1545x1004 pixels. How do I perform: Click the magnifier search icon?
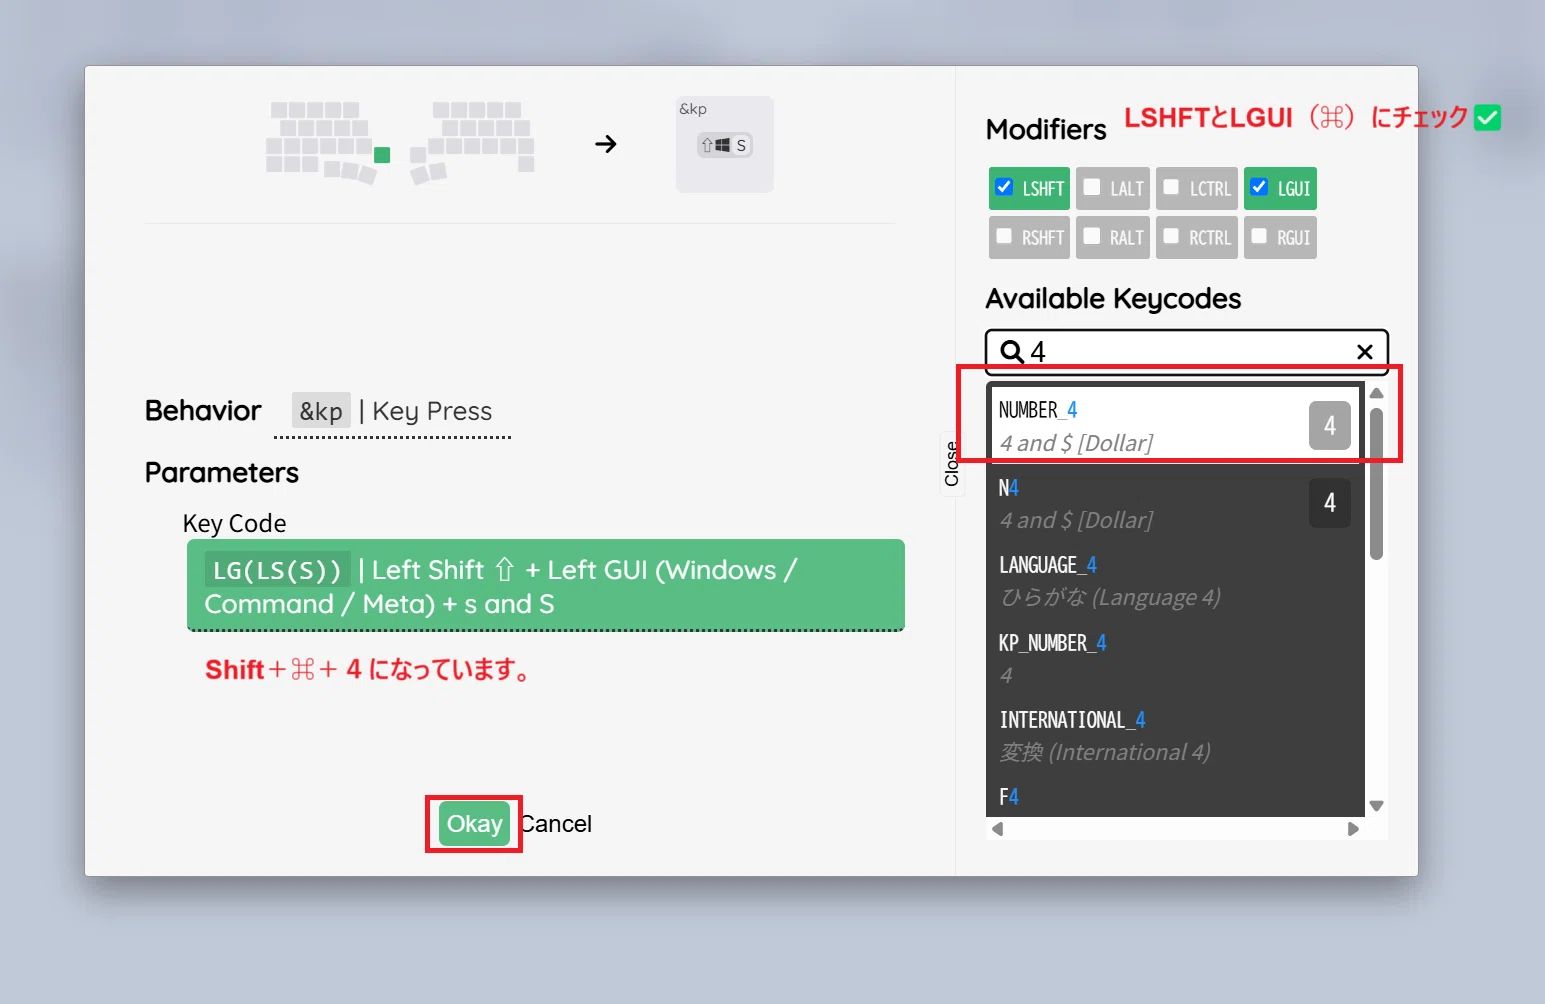1011,352
